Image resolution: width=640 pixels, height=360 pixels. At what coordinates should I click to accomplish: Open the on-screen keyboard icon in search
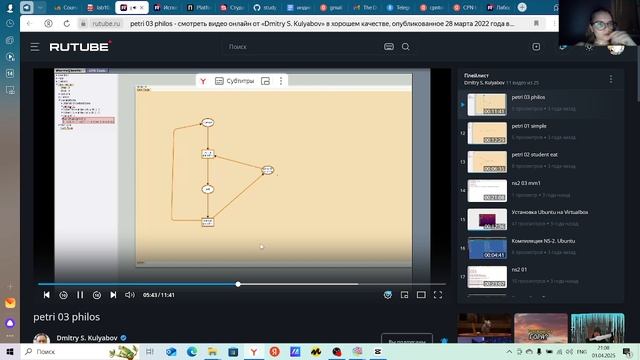tap(389, 47)
